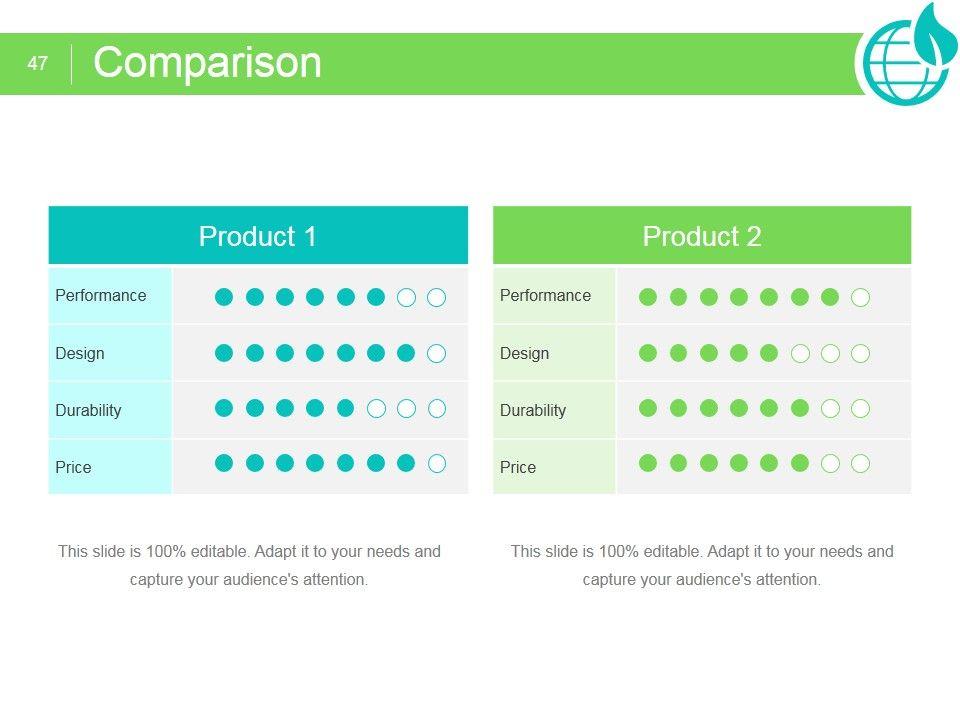Click Product 1 Performance label
This screenshot has width=960, height=720.
click(x=101, y=295)
